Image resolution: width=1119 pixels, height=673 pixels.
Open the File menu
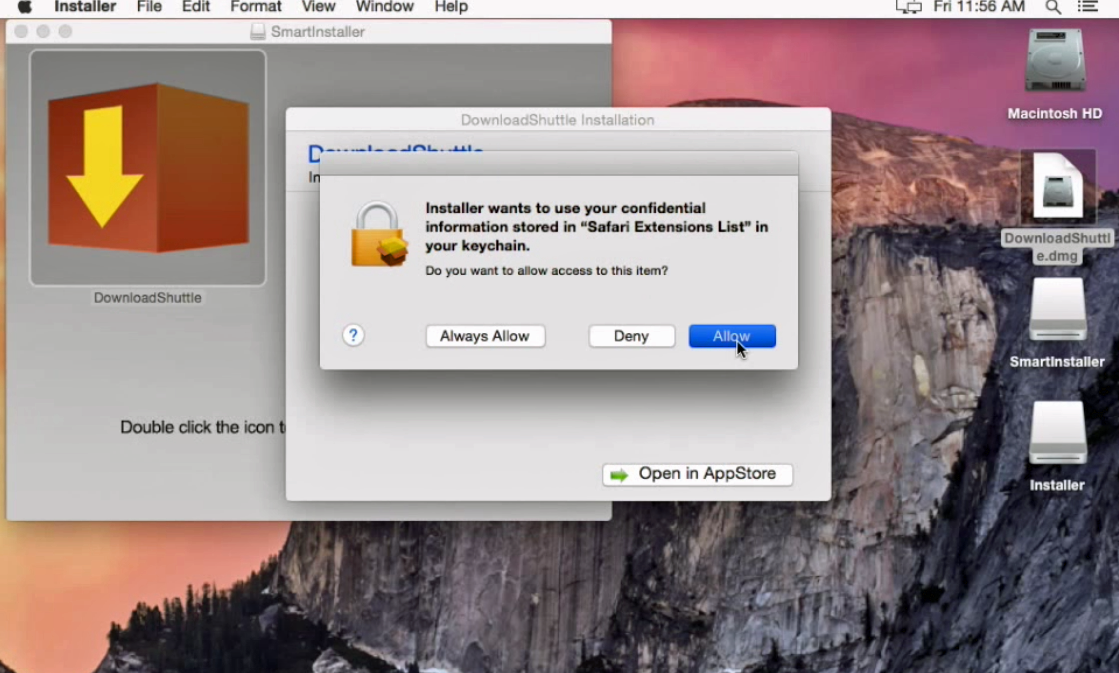[x=149, y=7]
